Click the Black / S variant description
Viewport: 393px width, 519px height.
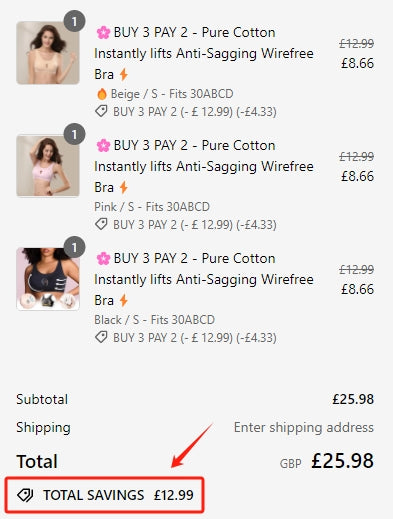click(x=154, y=320)
